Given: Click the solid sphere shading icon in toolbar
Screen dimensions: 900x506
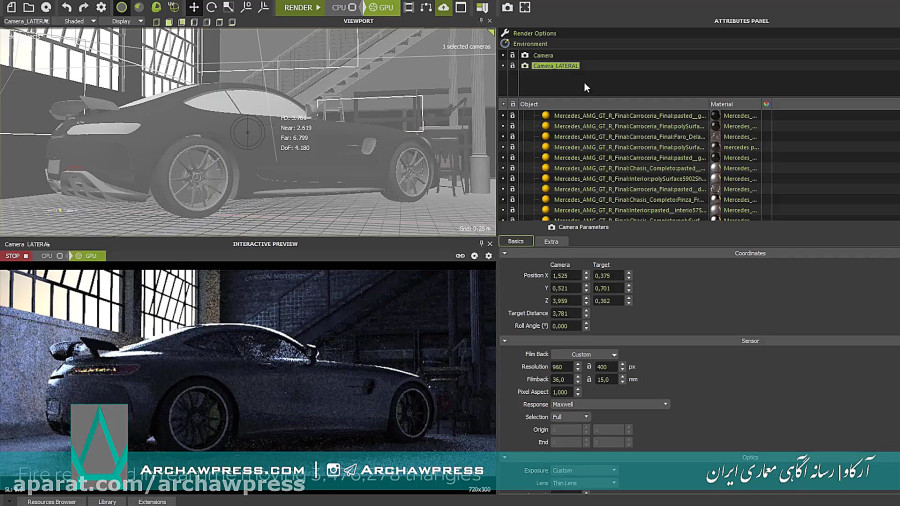Looking at the screenshot, I should [x=122, y=7].
